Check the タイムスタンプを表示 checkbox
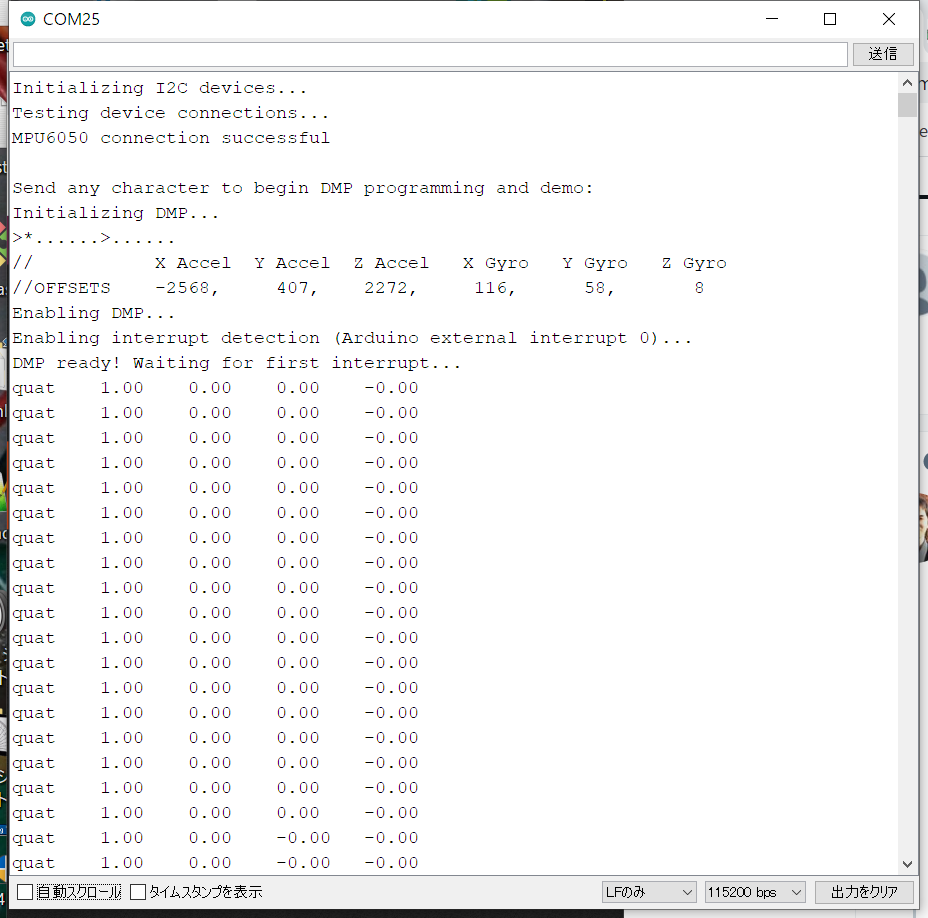Viewport: 928px width, 918px height. (x=139, y=892)
